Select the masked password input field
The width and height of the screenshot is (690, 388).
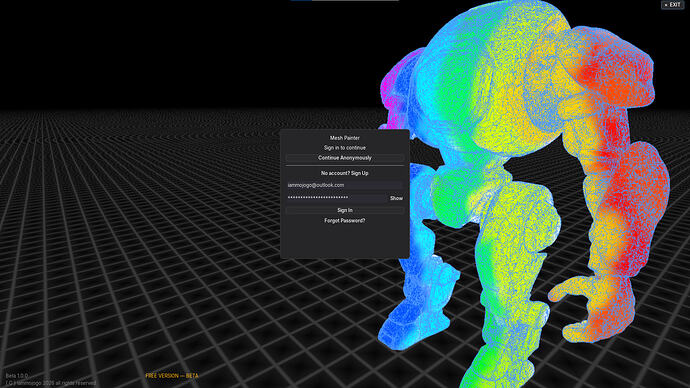click(x=337, y=198)
